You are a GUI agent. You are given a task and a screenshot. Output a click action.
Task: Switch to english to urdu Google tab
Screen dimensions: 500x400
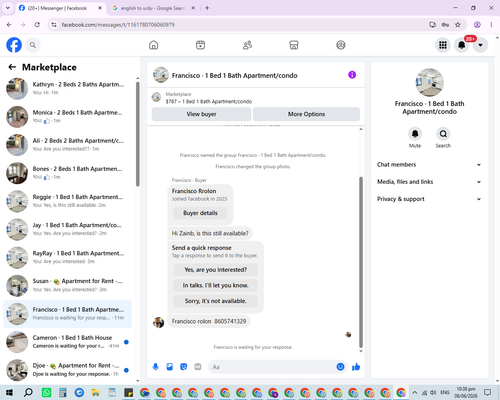point(153,8)
